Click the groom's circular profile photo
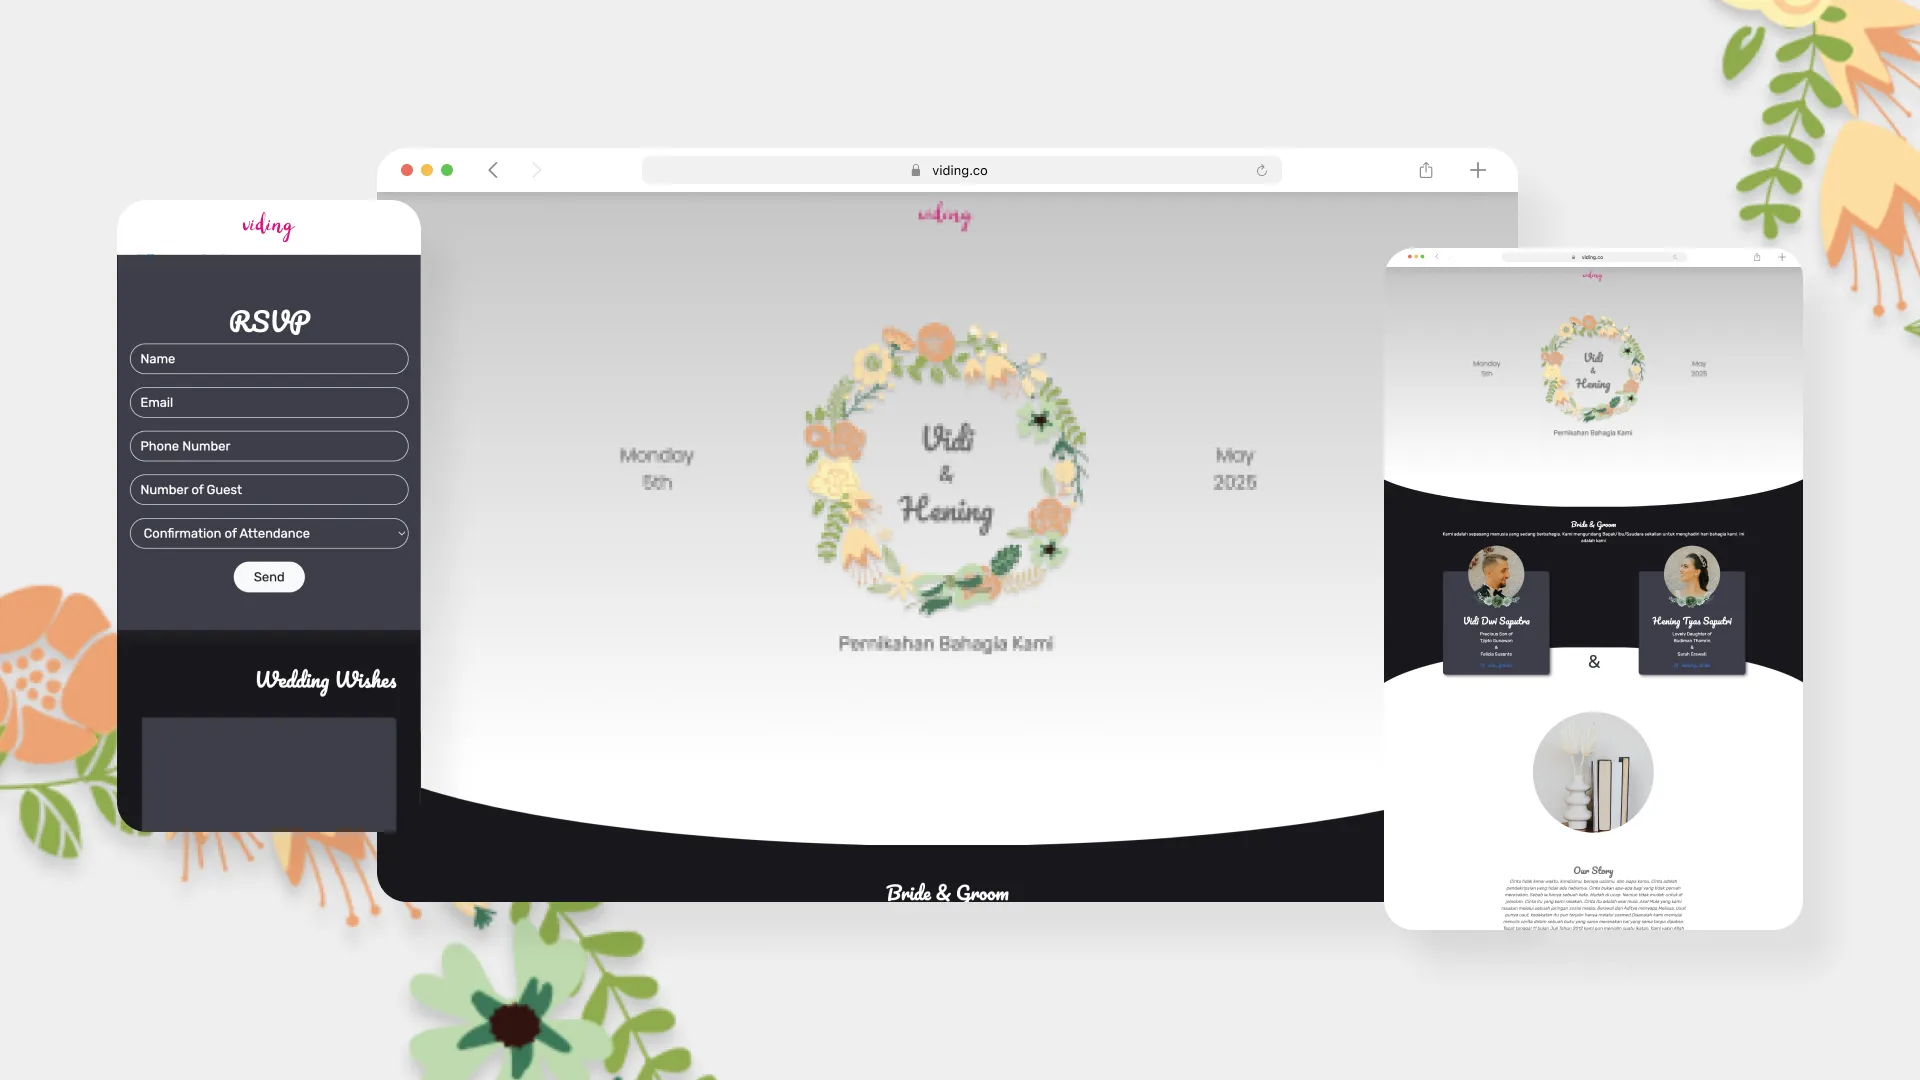1920x1080 pixels. [1495, 575]
